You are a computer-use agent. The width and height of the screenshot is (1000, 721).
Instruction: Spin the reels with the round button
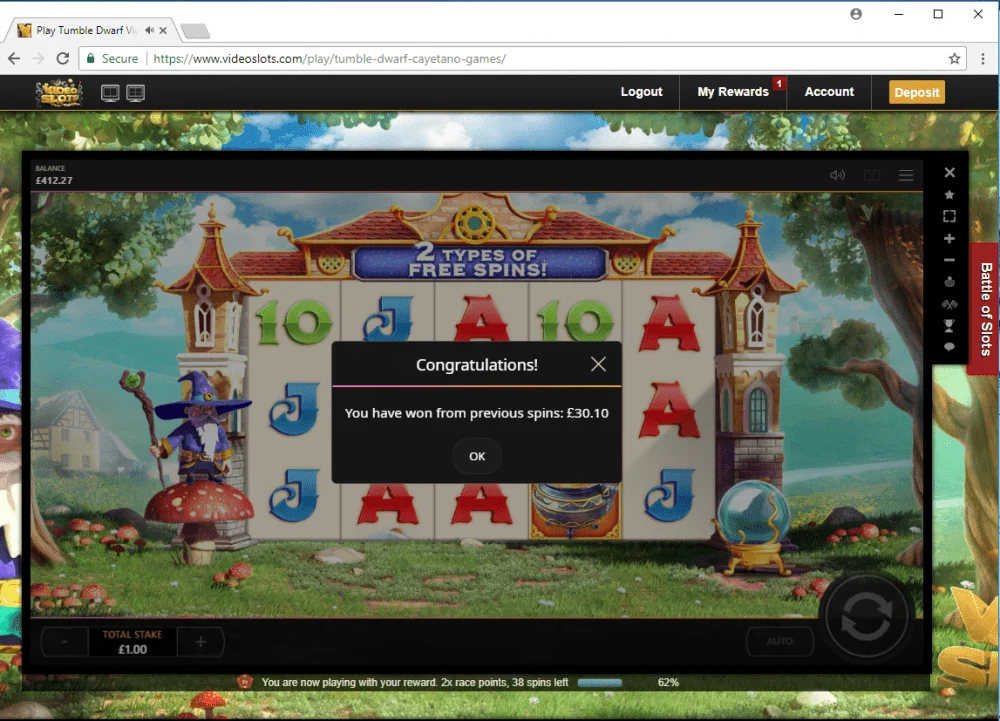pyautogui.click(x=866, y=616)
